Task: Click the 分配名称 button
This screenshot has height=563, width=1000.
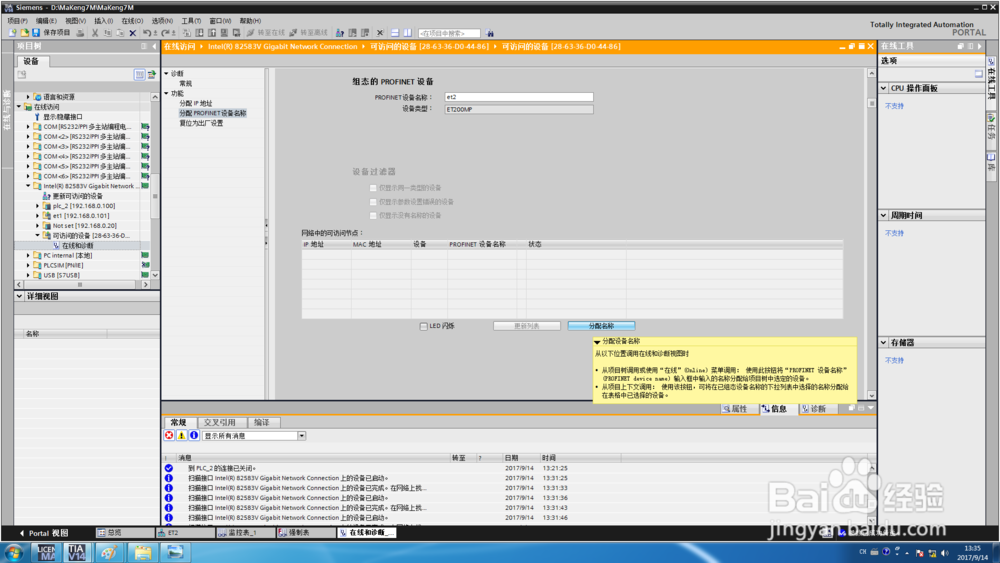Action: 601,326
